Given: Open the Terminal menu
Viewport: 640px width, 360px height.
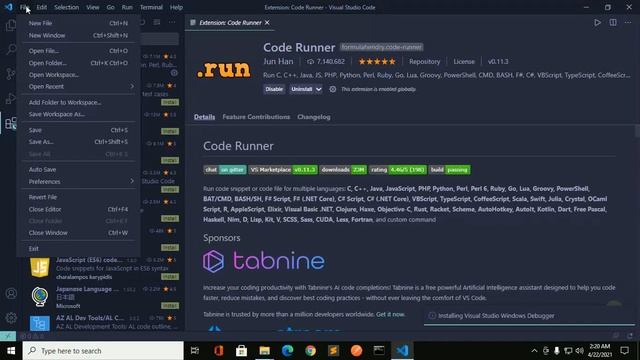Looking at the screenshot, I should [151, 7].
